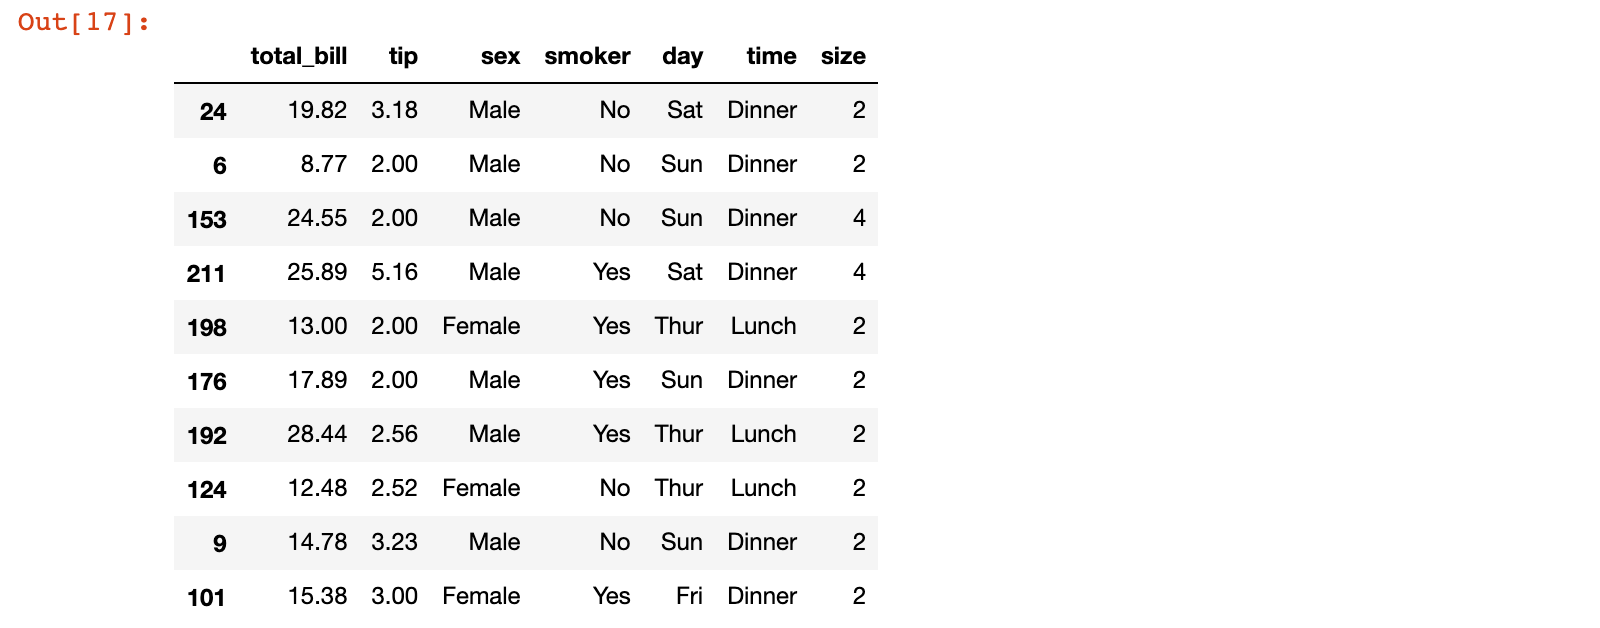Click the Fri day cell

point(689,596)
